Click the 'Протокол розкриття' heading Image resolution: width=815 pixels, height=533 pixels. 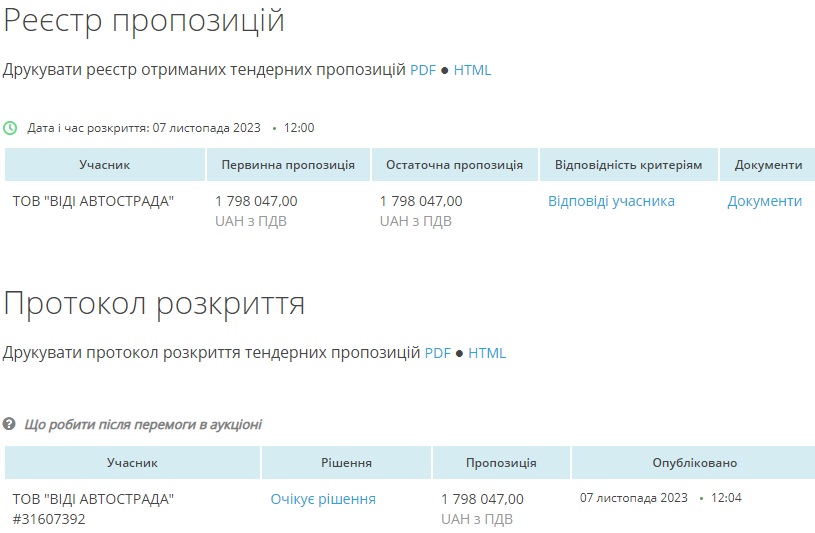pyautogui.click(x=154, y=303)
